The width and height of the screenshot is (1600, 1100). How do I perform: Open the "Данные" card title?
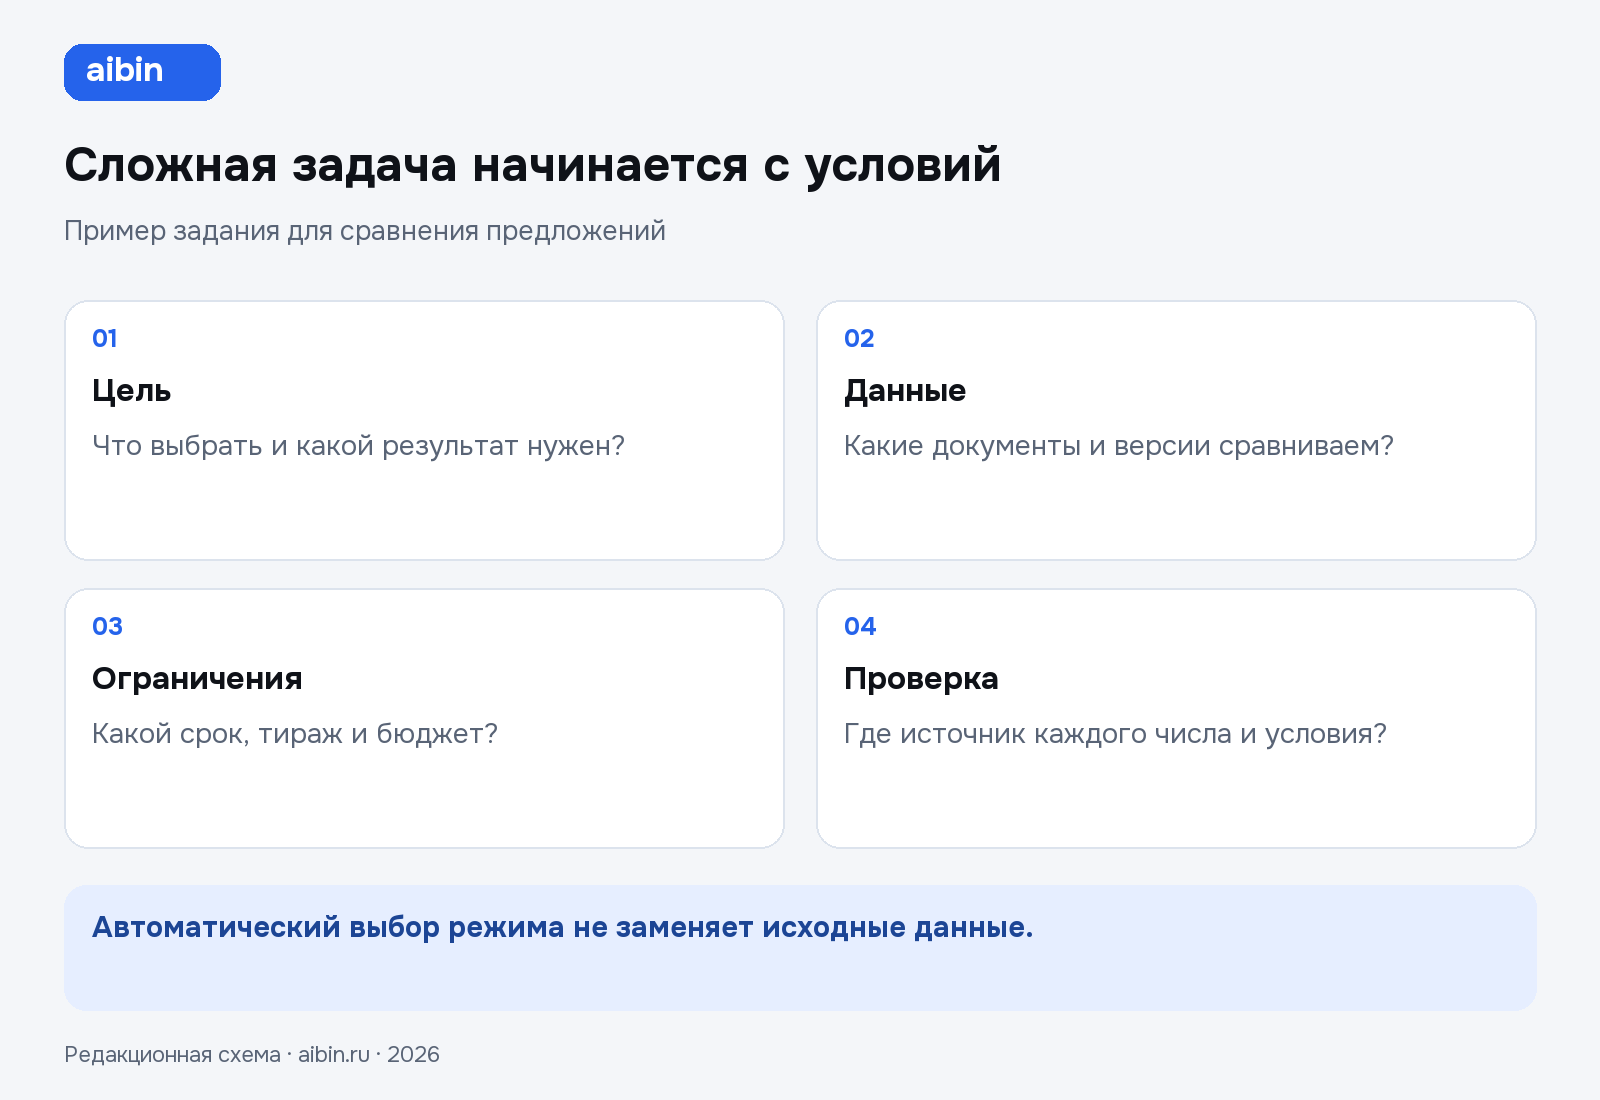click(x=905, y=391)
